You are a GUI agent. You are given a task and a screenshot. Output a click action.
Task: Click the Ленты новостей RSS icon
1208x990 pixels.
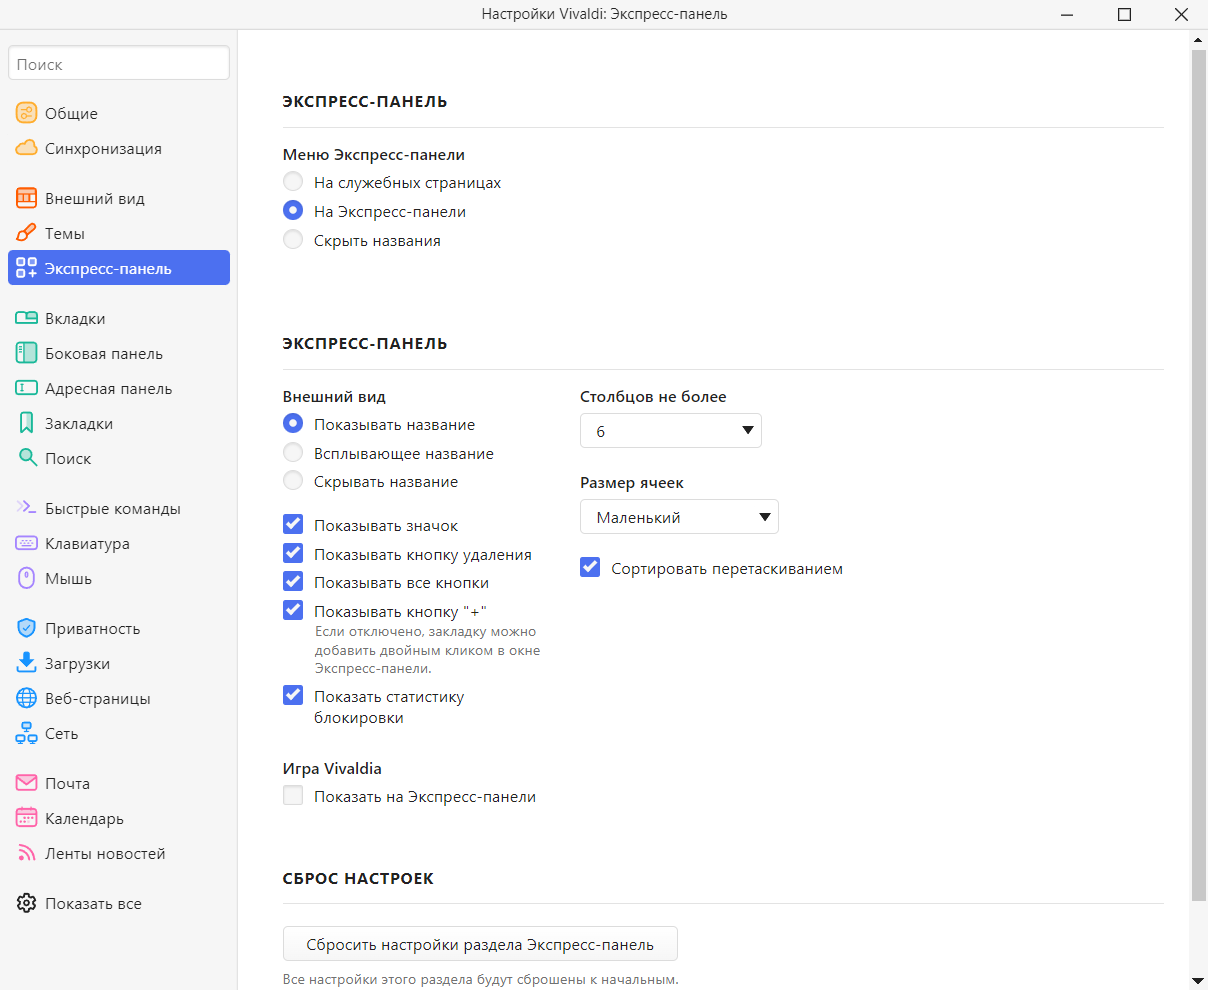click(x=26, y=853)
